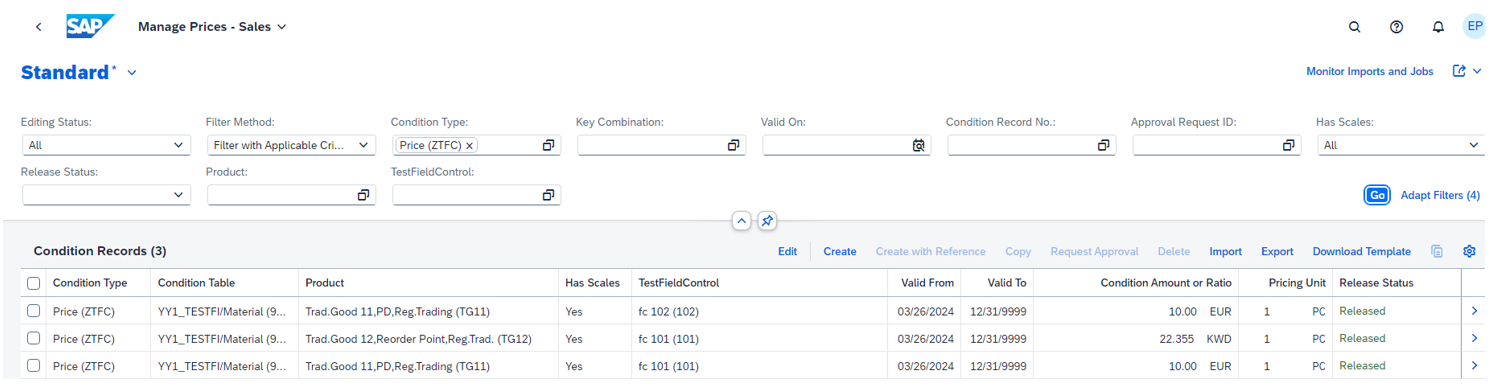Viewport: 1505px width, 386px height.
Task: Click the back navigation arrow
Action: click(x=38, y=27)
